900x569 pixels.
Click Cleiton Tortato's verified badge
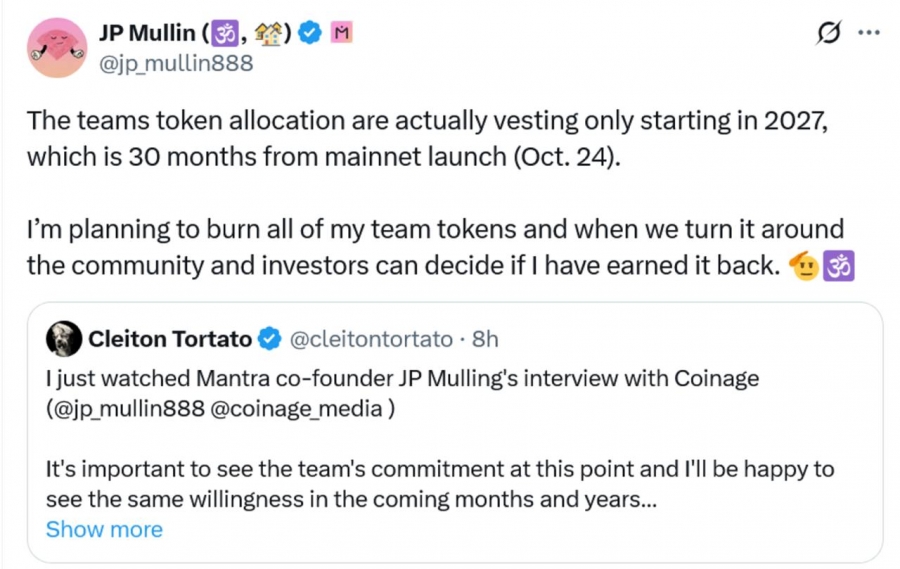269,339
